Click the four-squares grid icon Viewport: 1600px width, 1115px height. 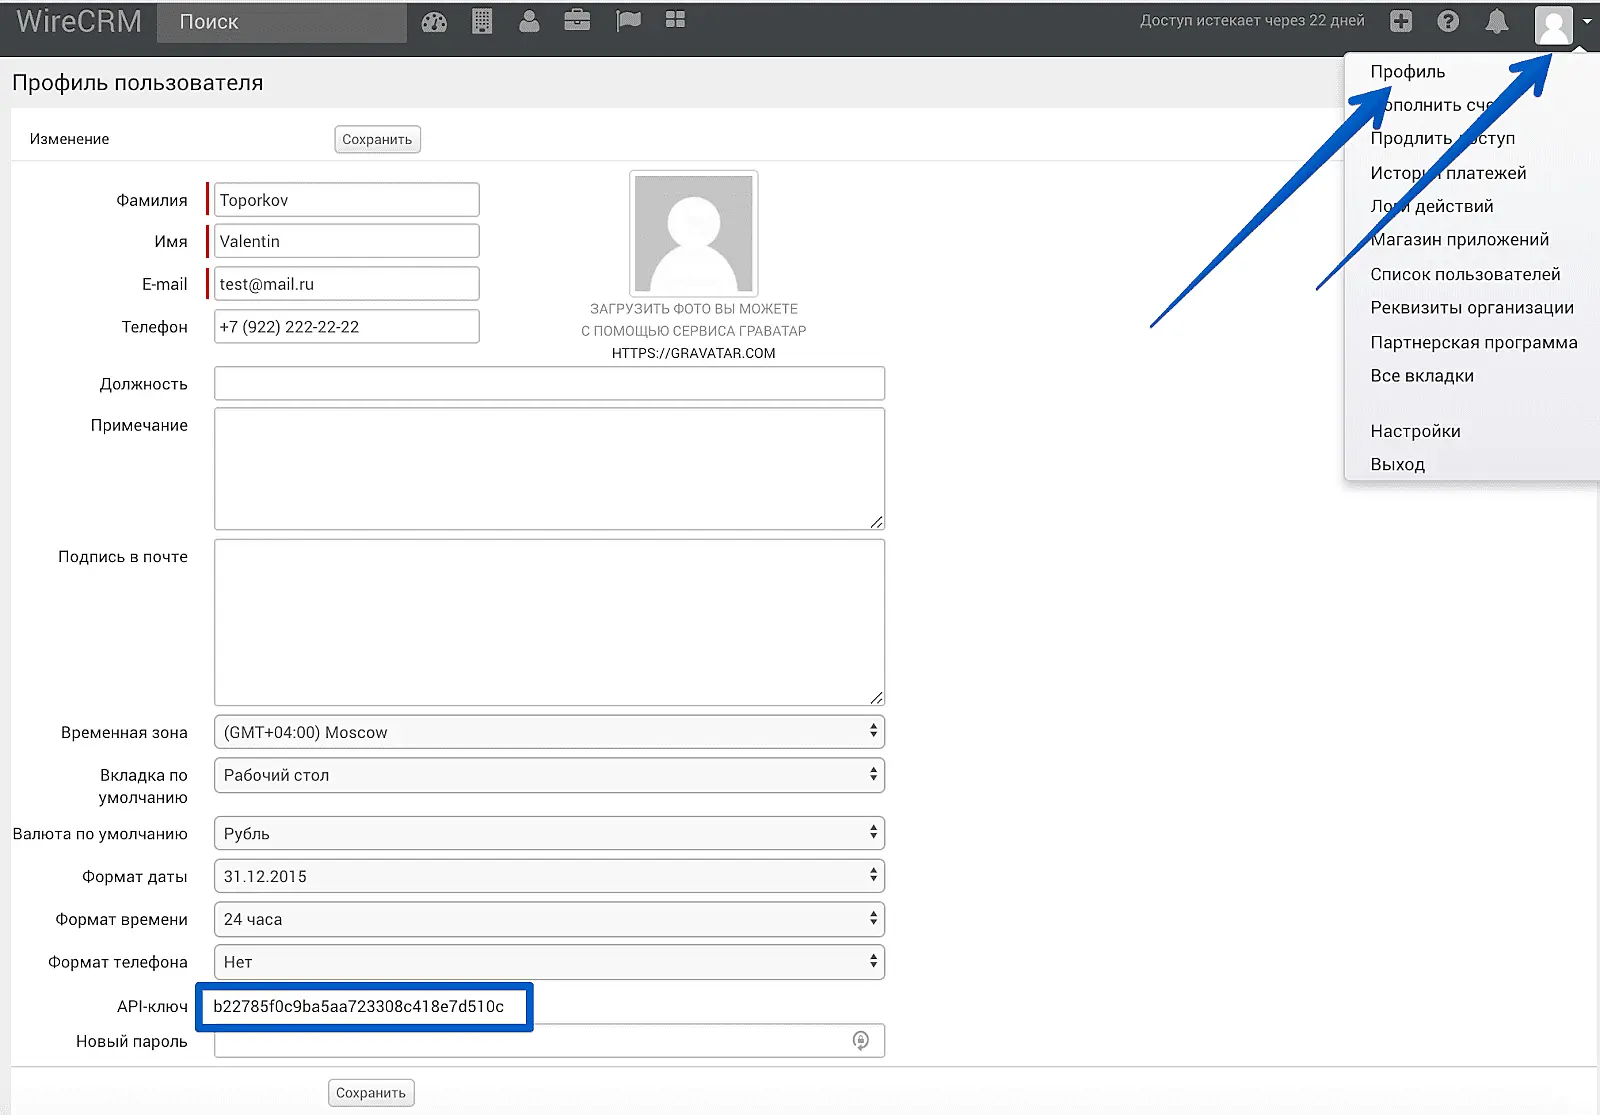675,20
